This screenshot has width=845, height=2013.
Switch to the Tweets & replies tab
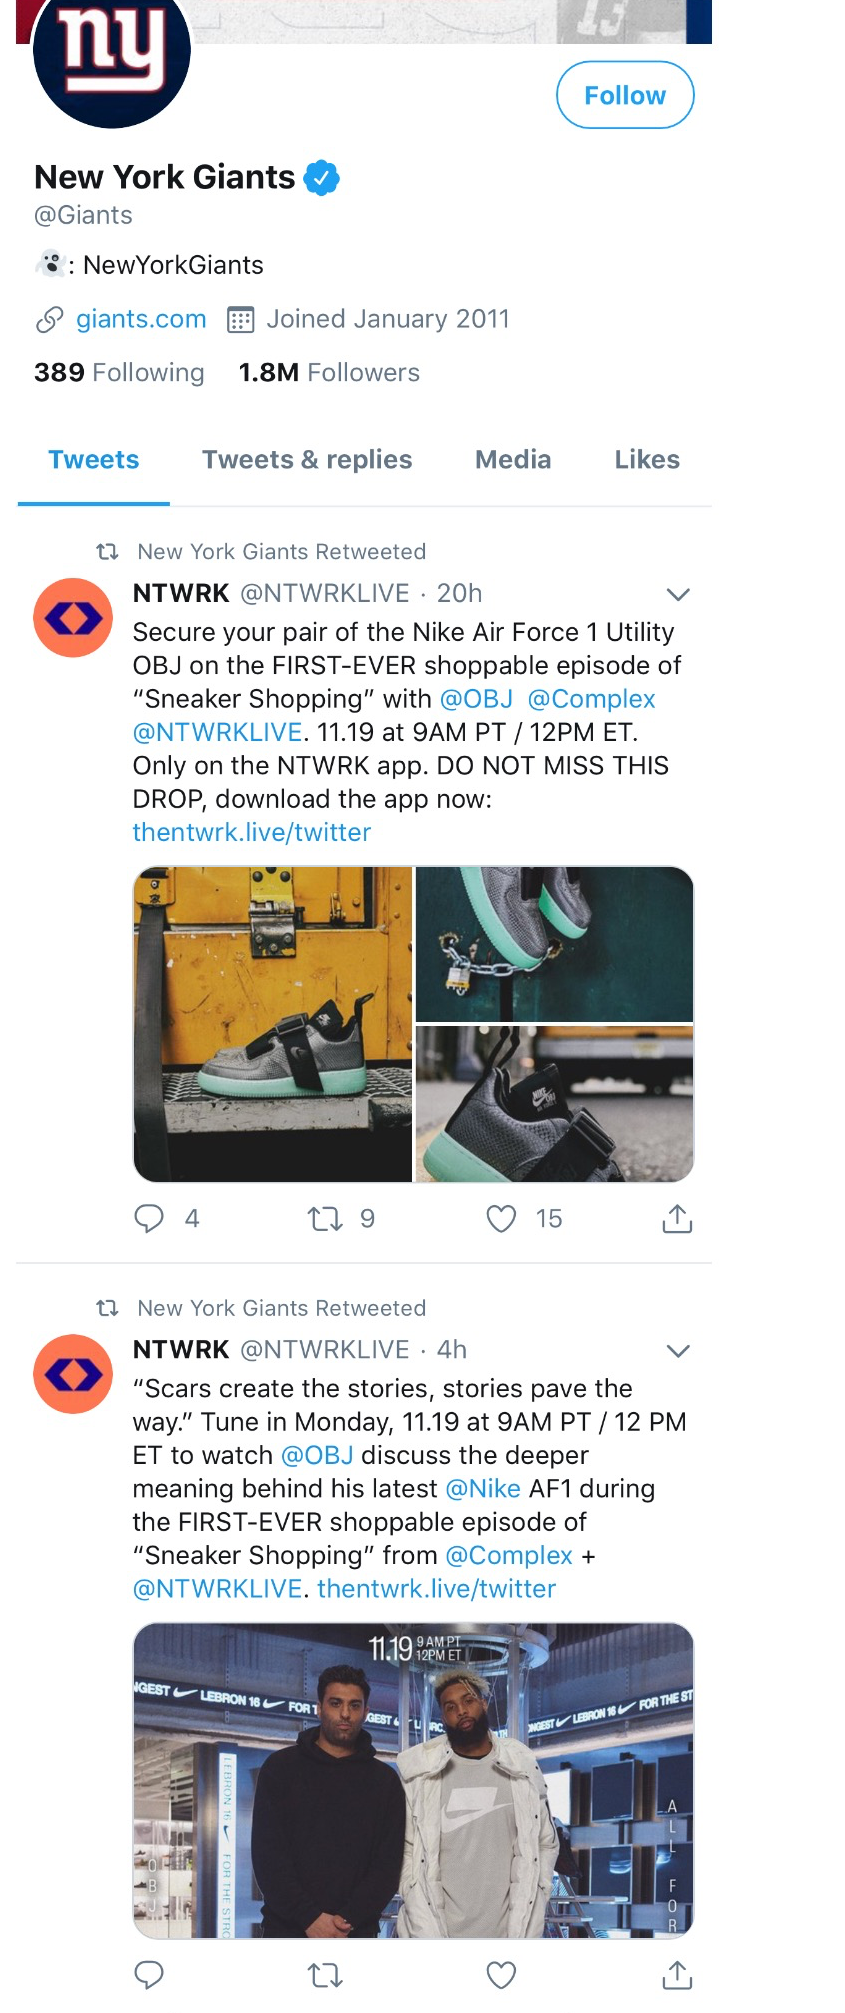click(x=307, y=460)
